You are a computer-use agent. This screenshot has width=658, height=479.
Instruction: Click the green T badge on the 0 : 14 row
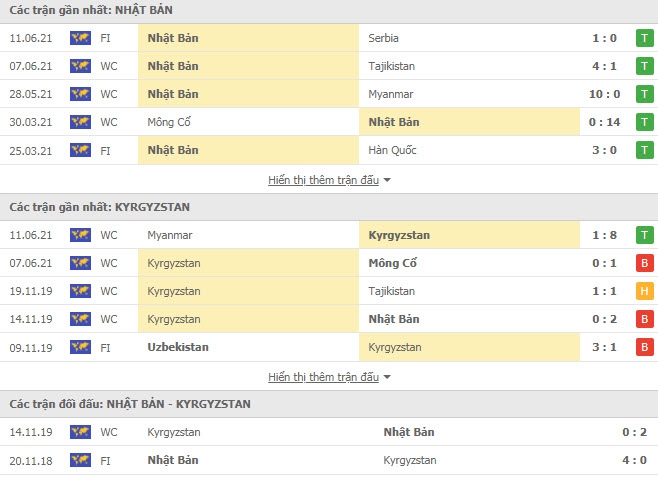(645, 122)
